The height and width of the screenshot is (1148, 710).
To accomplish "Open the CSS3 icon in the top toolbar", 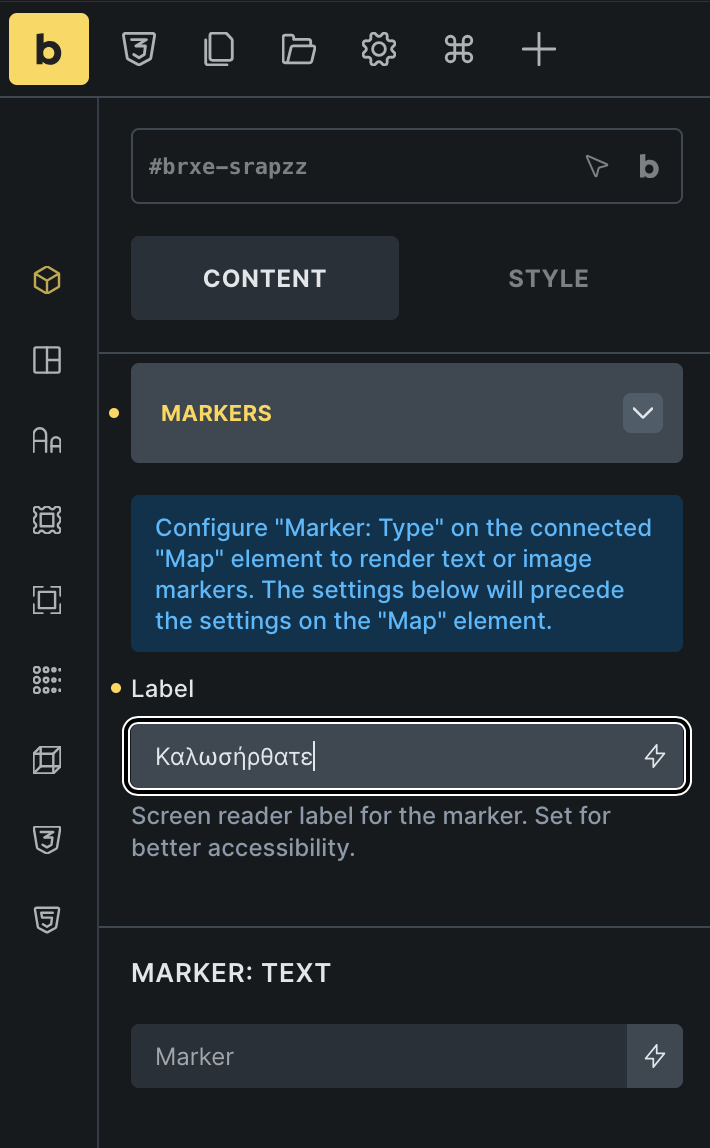I will (x=137, y=49).
